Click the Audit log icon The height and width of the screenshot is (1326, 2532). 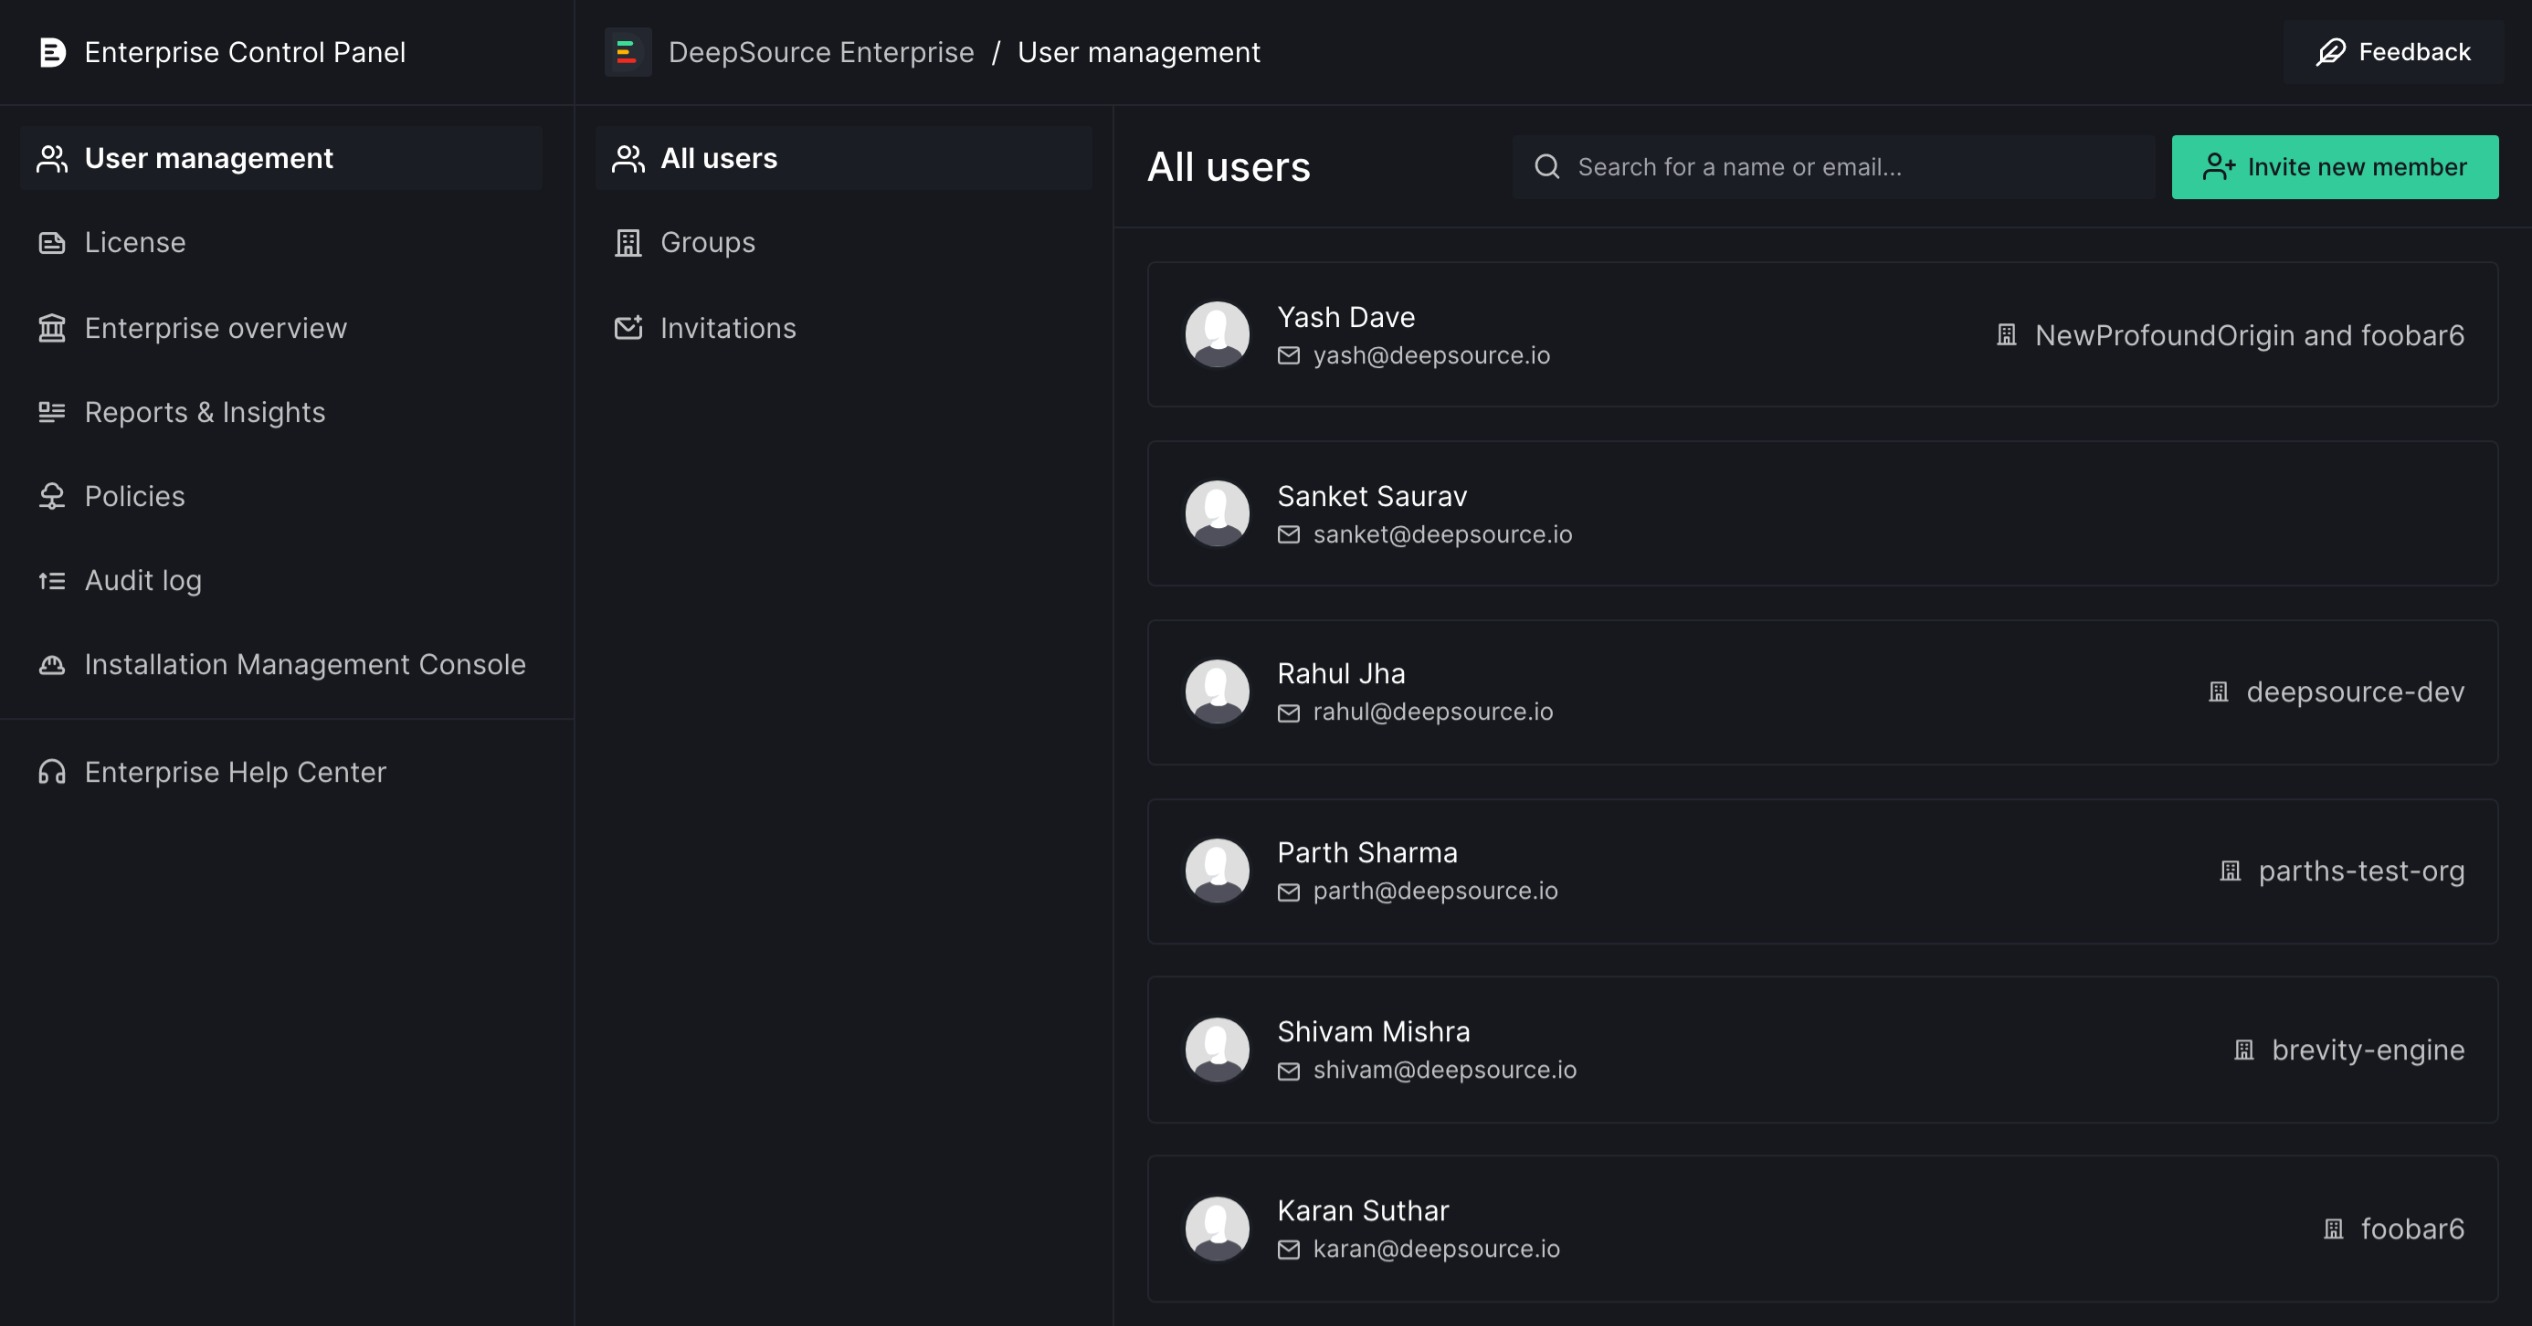tap(51, 580)
